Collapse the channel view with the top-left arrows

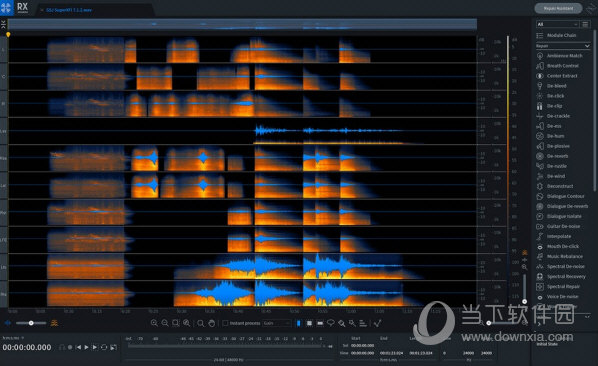click(x=3, y=24)
